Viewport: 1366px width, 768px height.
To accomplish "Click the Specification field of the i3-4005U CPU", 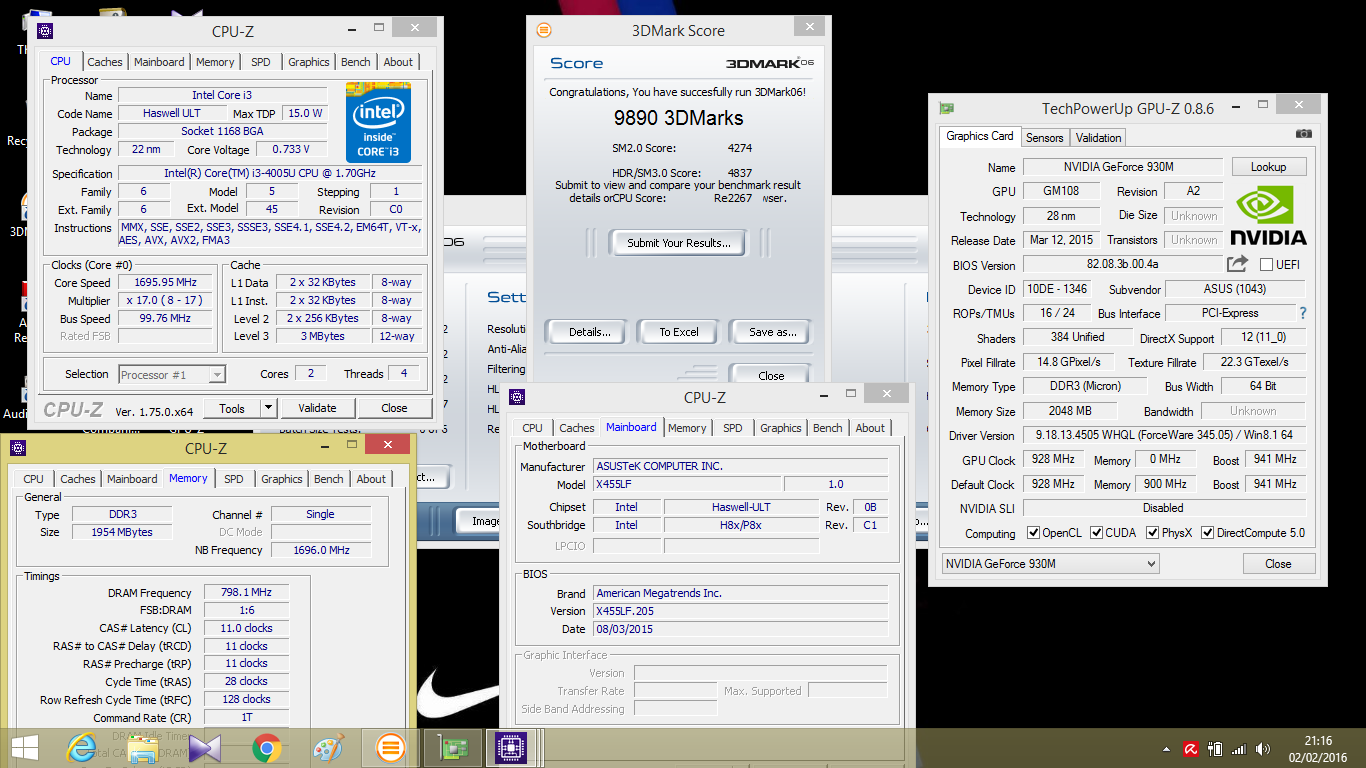I will pos(269,173).
